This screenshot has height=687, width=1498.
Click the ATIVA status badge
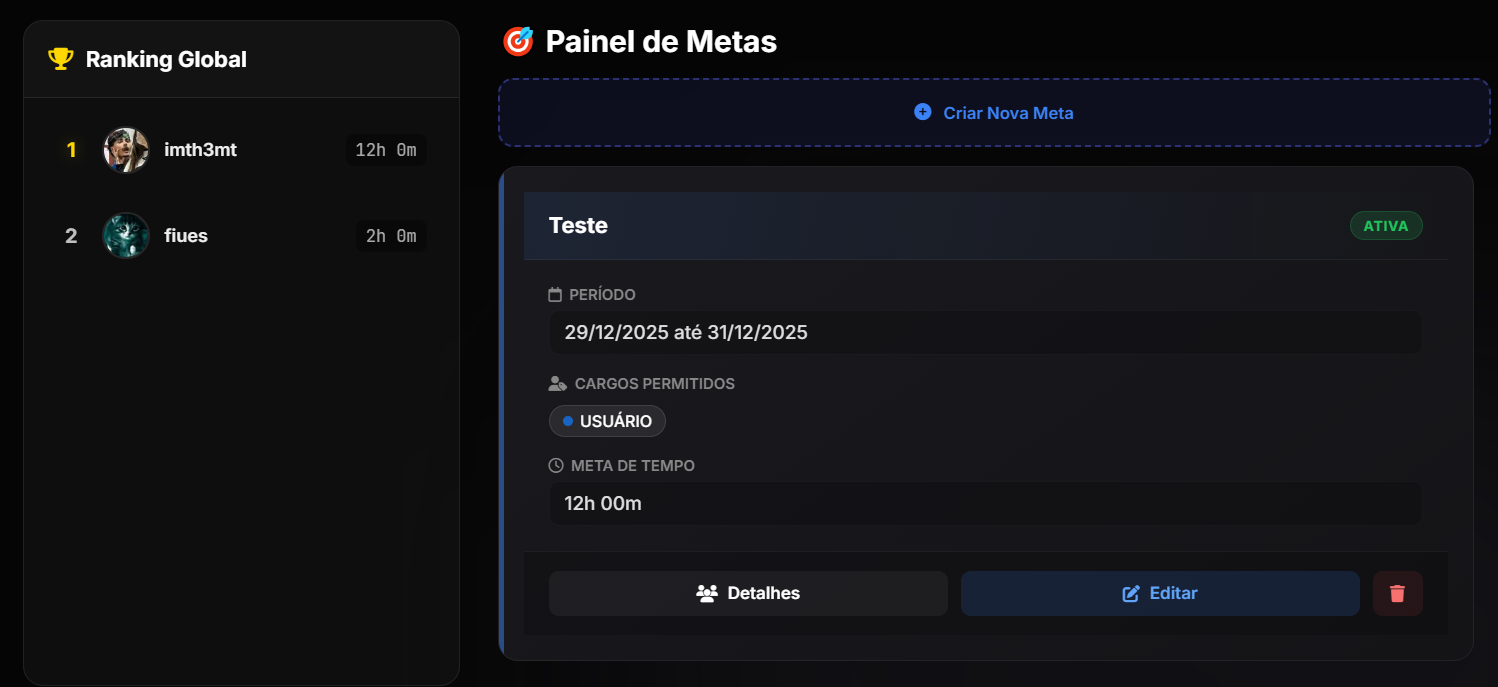tap(1385, 226)
